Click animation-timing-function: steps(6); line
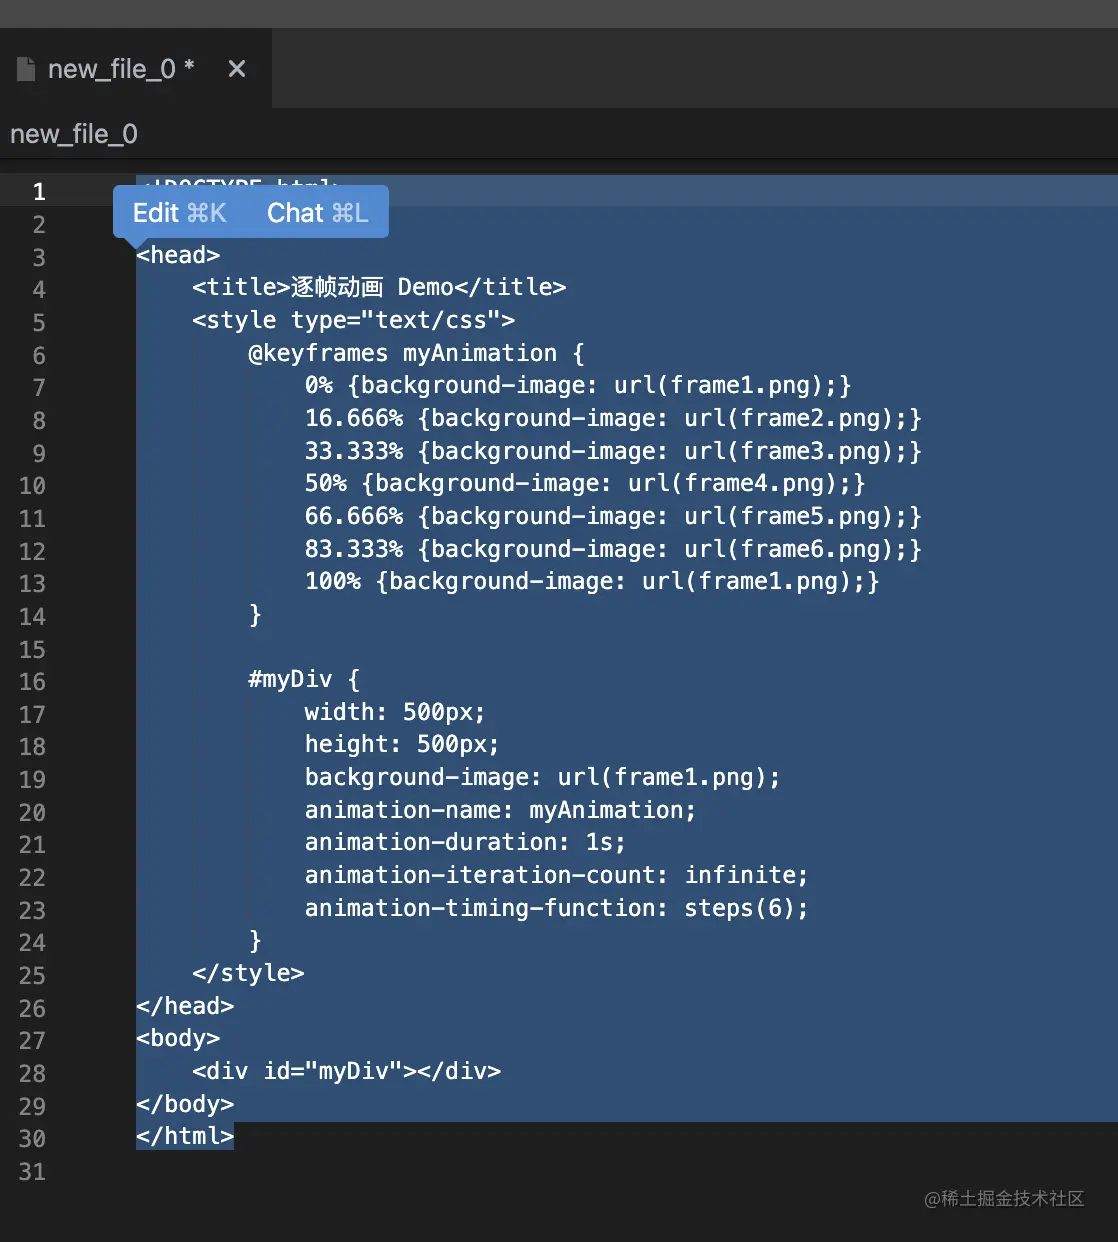The height and width of the screenshot is (1242, 1118). tap(556, 908)
